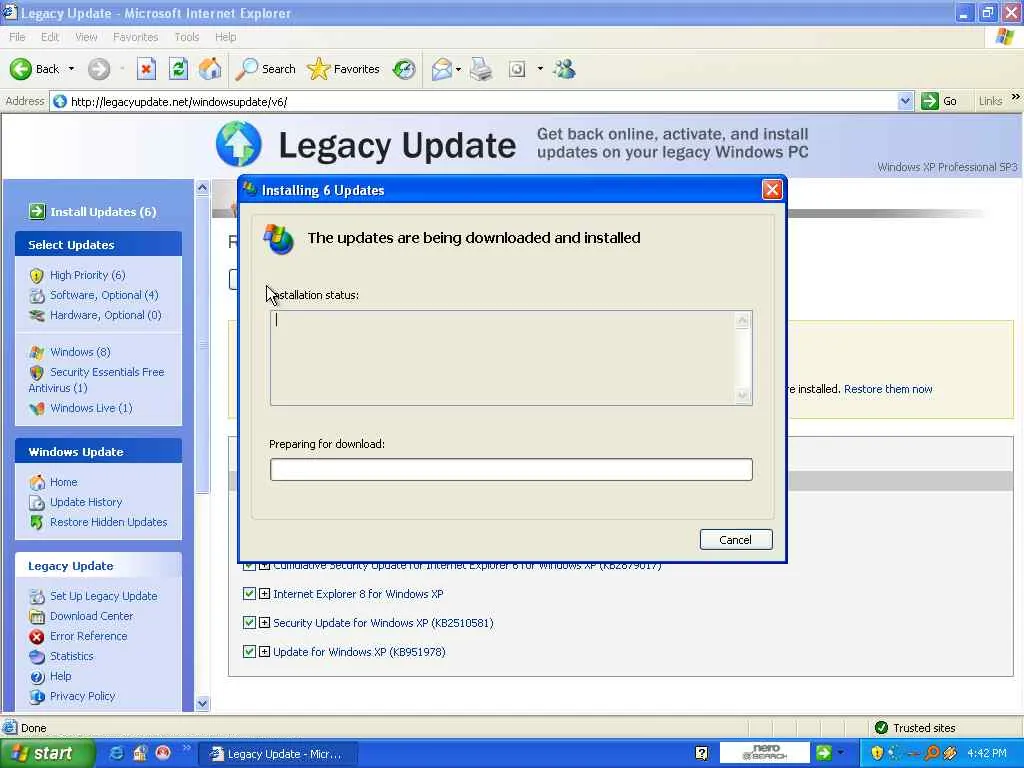
Task: Open the Search magnifier toolbar button
Action: tap(265, 69)
